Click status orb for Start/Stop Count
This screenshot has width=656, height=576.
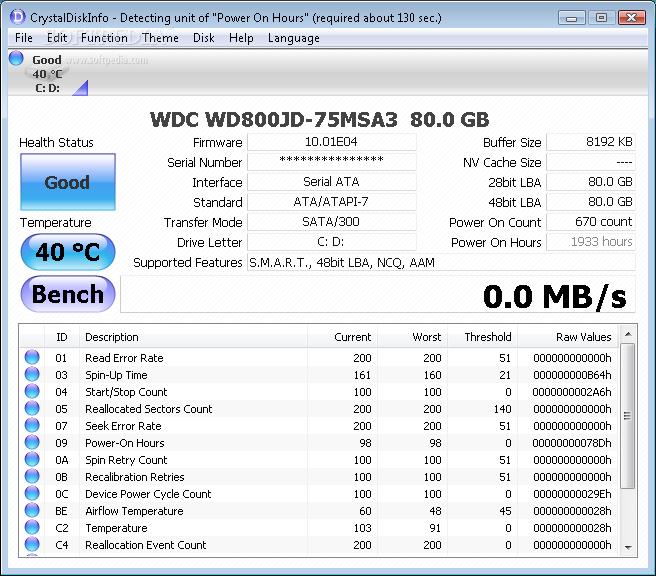[x=32, y=392]
